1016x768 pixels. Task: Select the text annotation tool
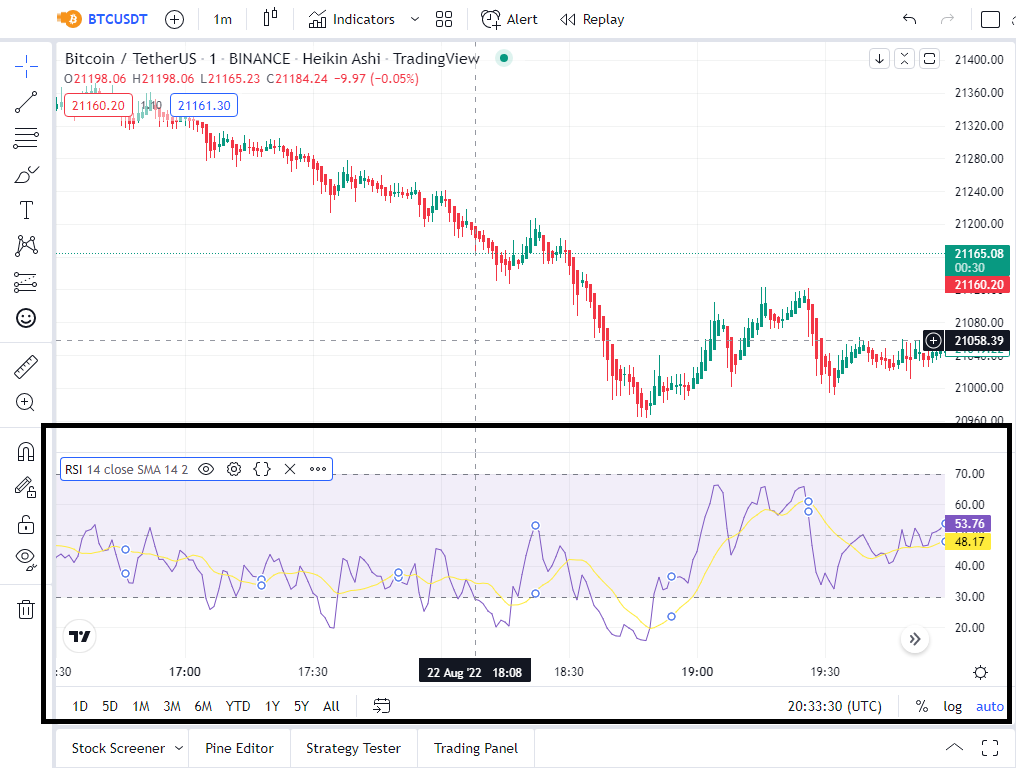click(x=26, y=210)
